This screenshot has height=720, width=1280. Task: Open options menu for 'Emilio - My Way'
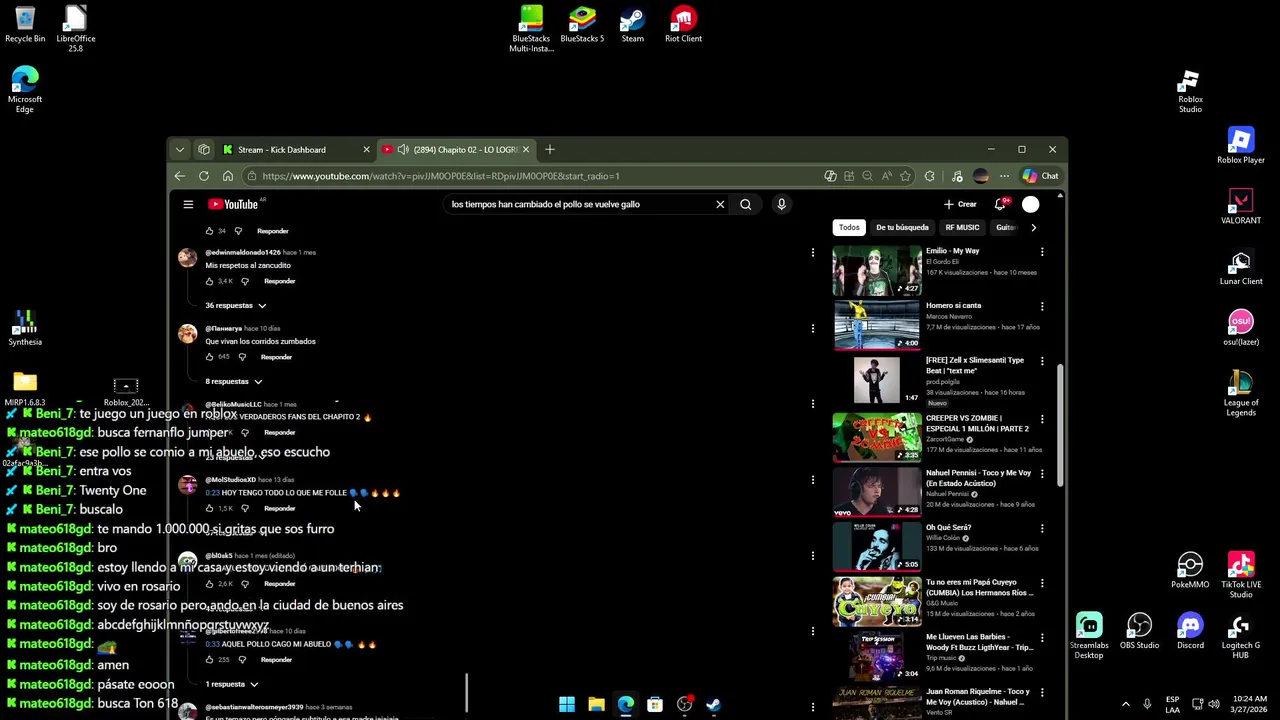click(1042, 253)
